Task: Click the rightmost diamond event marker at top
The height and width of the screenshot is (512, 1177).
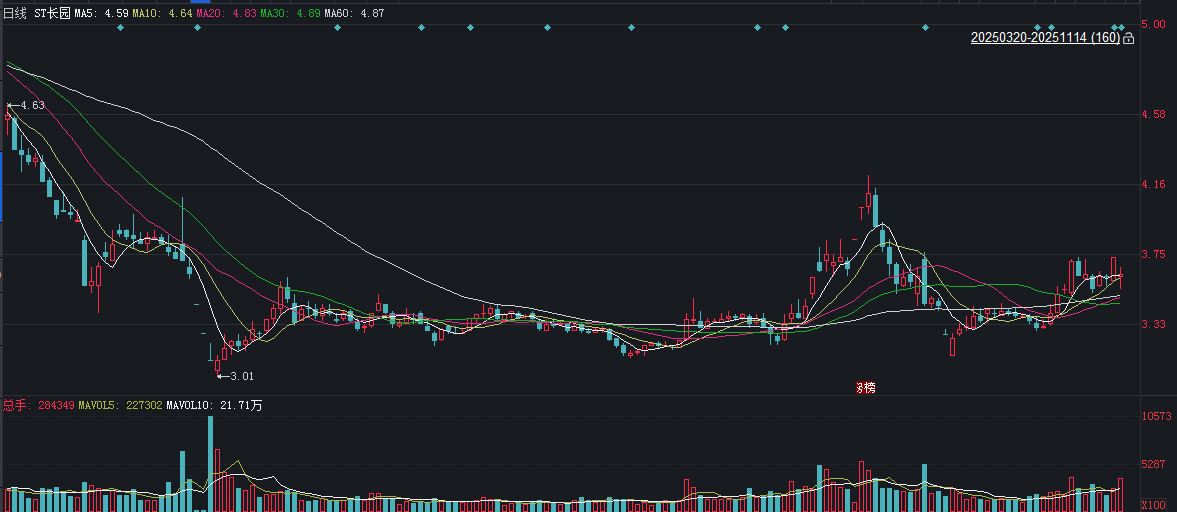Action: [x=1122, y=27]
